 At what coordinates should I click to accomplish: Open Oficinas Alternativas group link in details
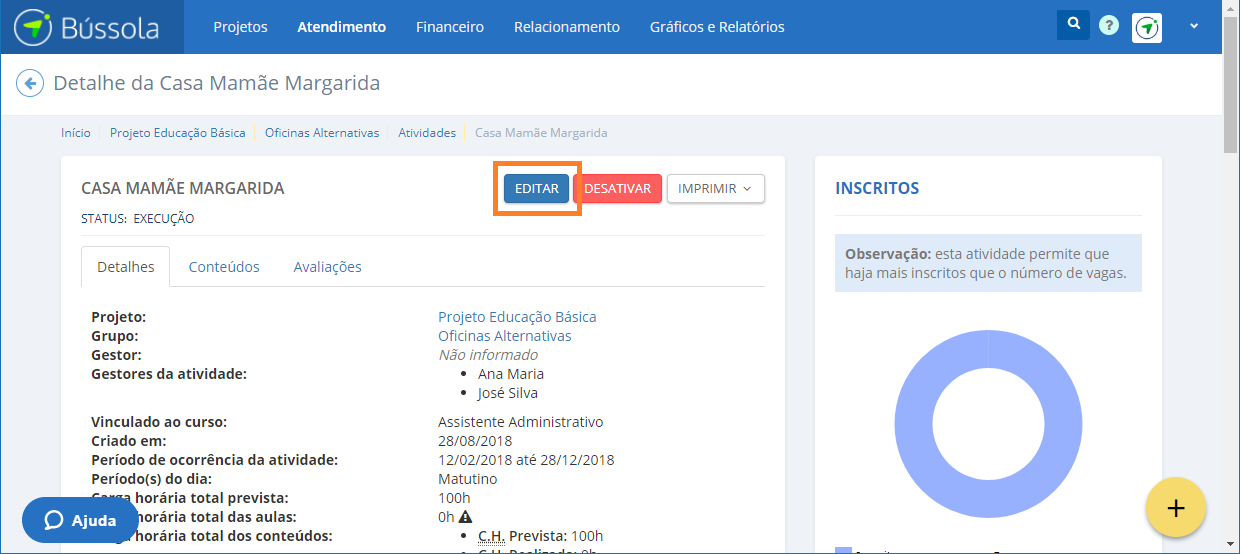[x=505, y=336]
